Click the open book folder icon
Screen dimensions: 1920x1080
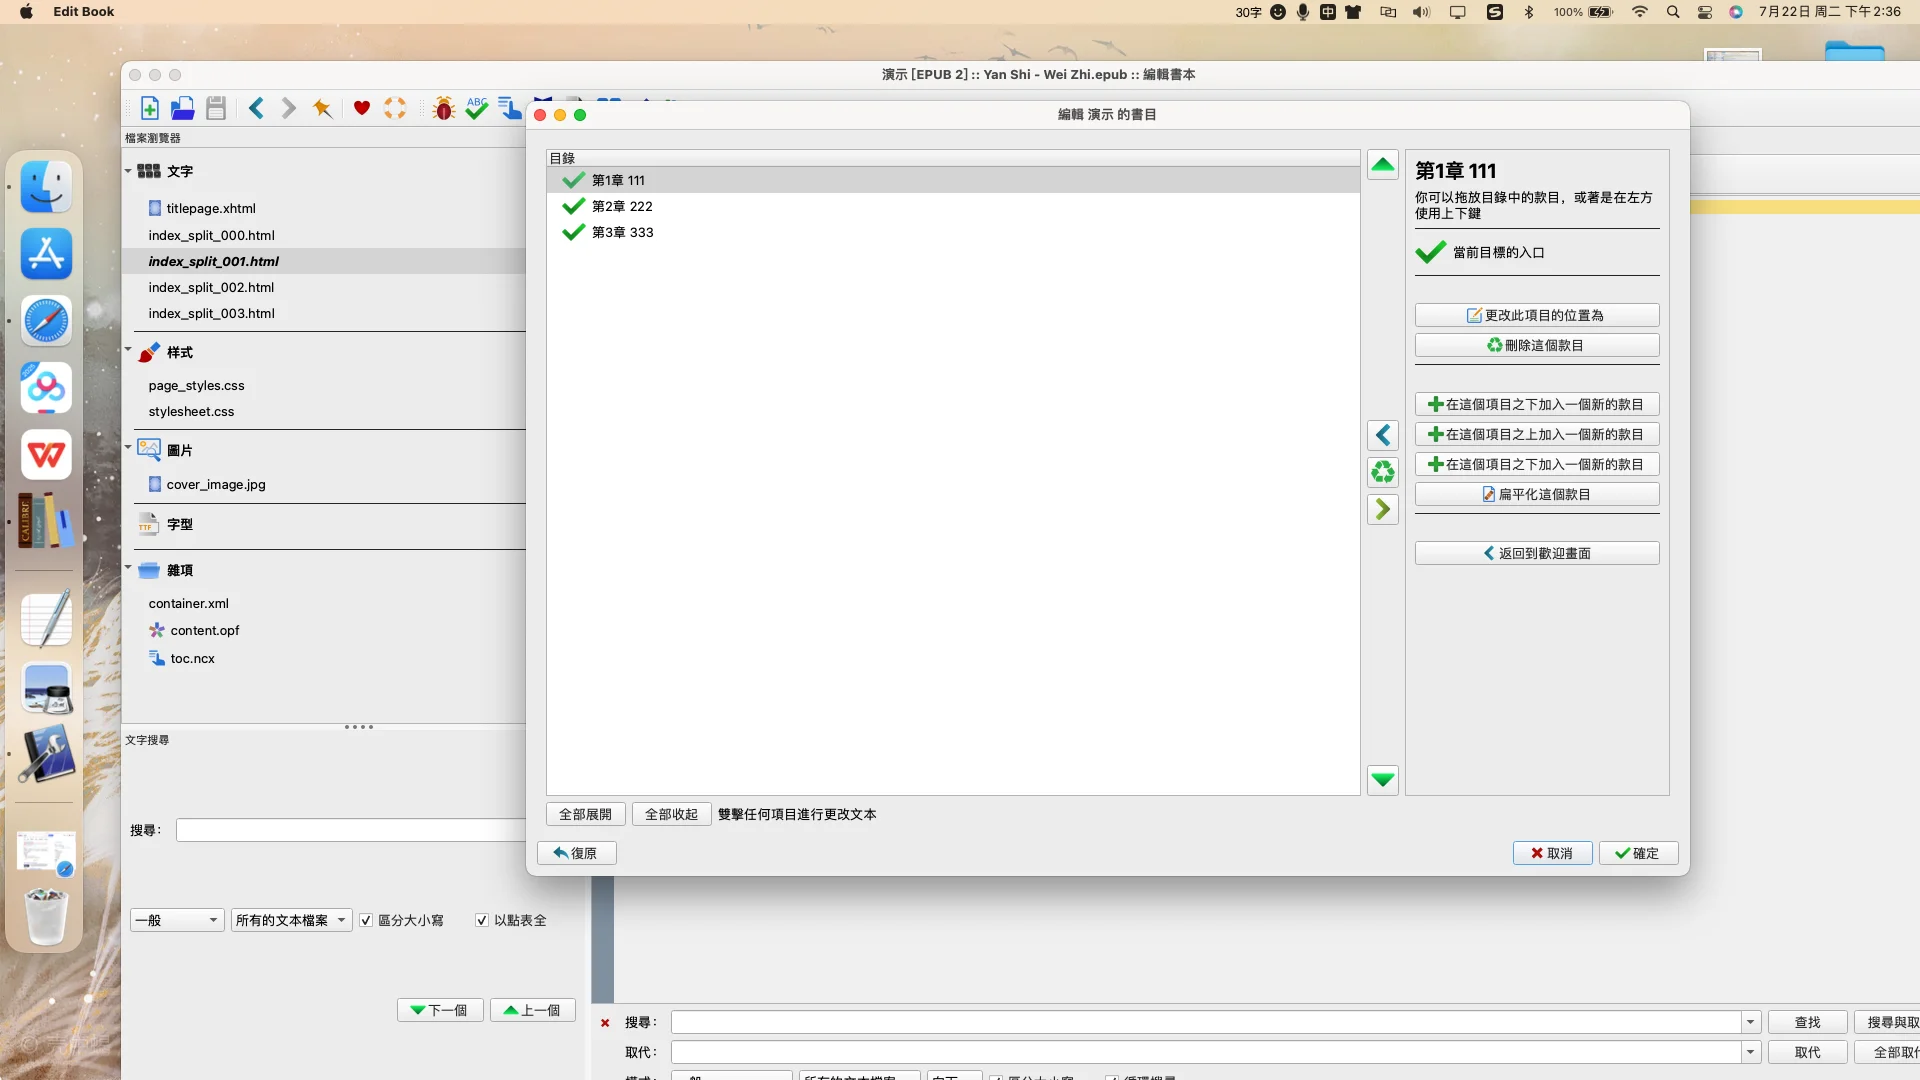point(183,108)
